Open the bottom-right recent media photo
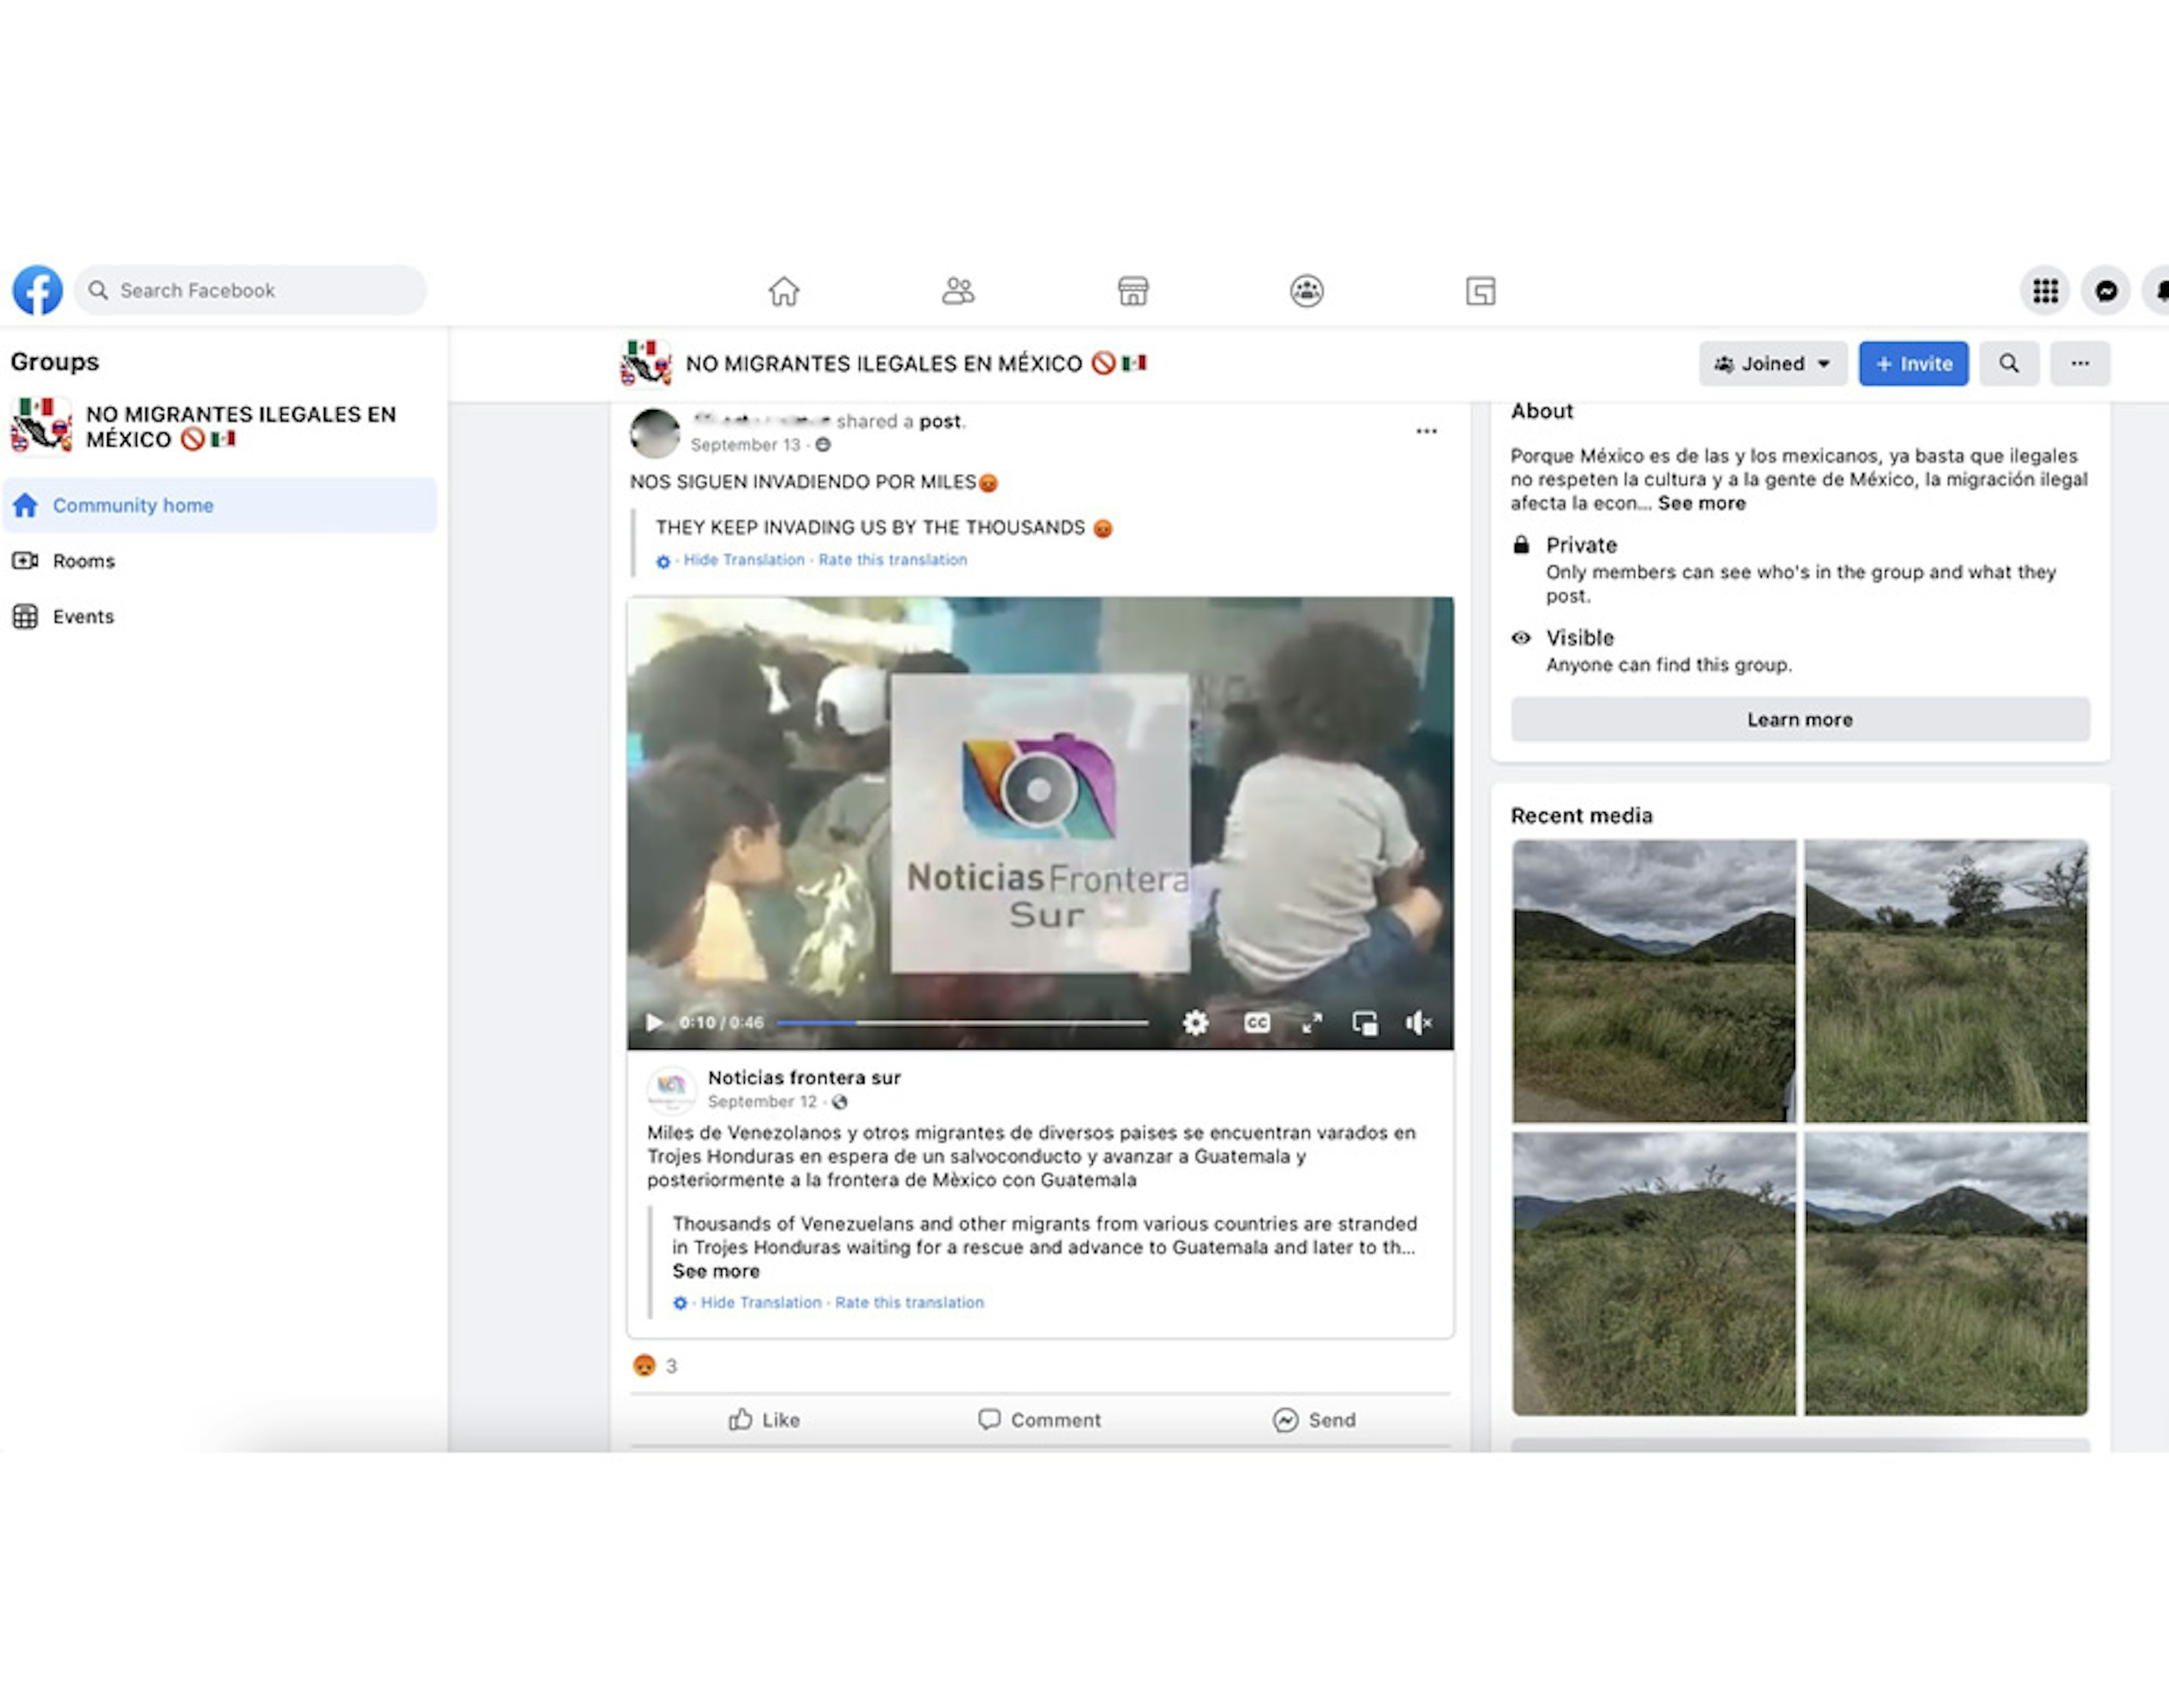Screen dimensions: 2169x1708 pos(1946,1273)
